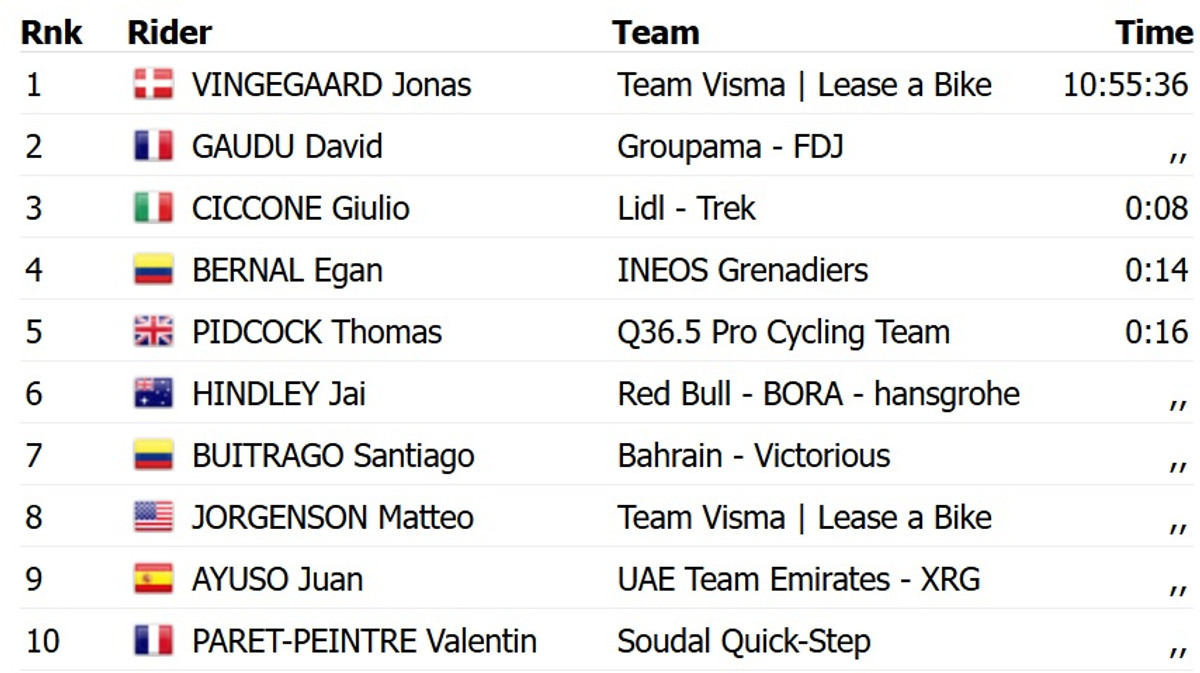
Task: Click the Australian flag next to Hindley
Action: (x=153, y=394)
